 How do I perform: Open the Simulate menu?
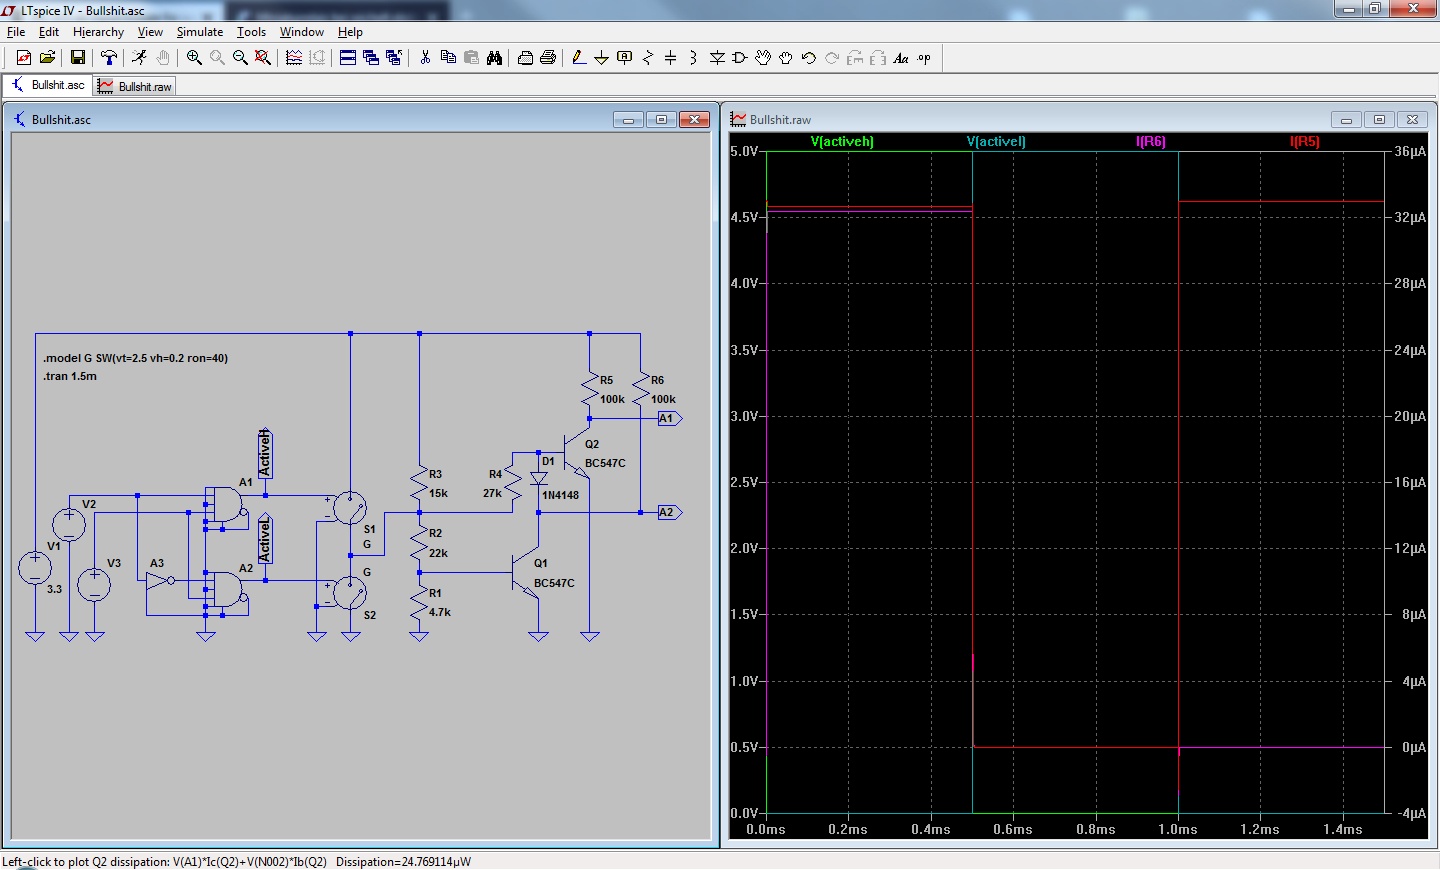[200, 32]
